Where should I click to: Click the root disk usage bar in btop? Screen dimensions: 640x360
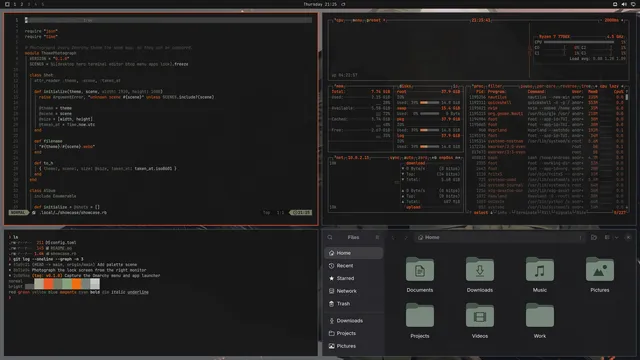tap(429, 102)
